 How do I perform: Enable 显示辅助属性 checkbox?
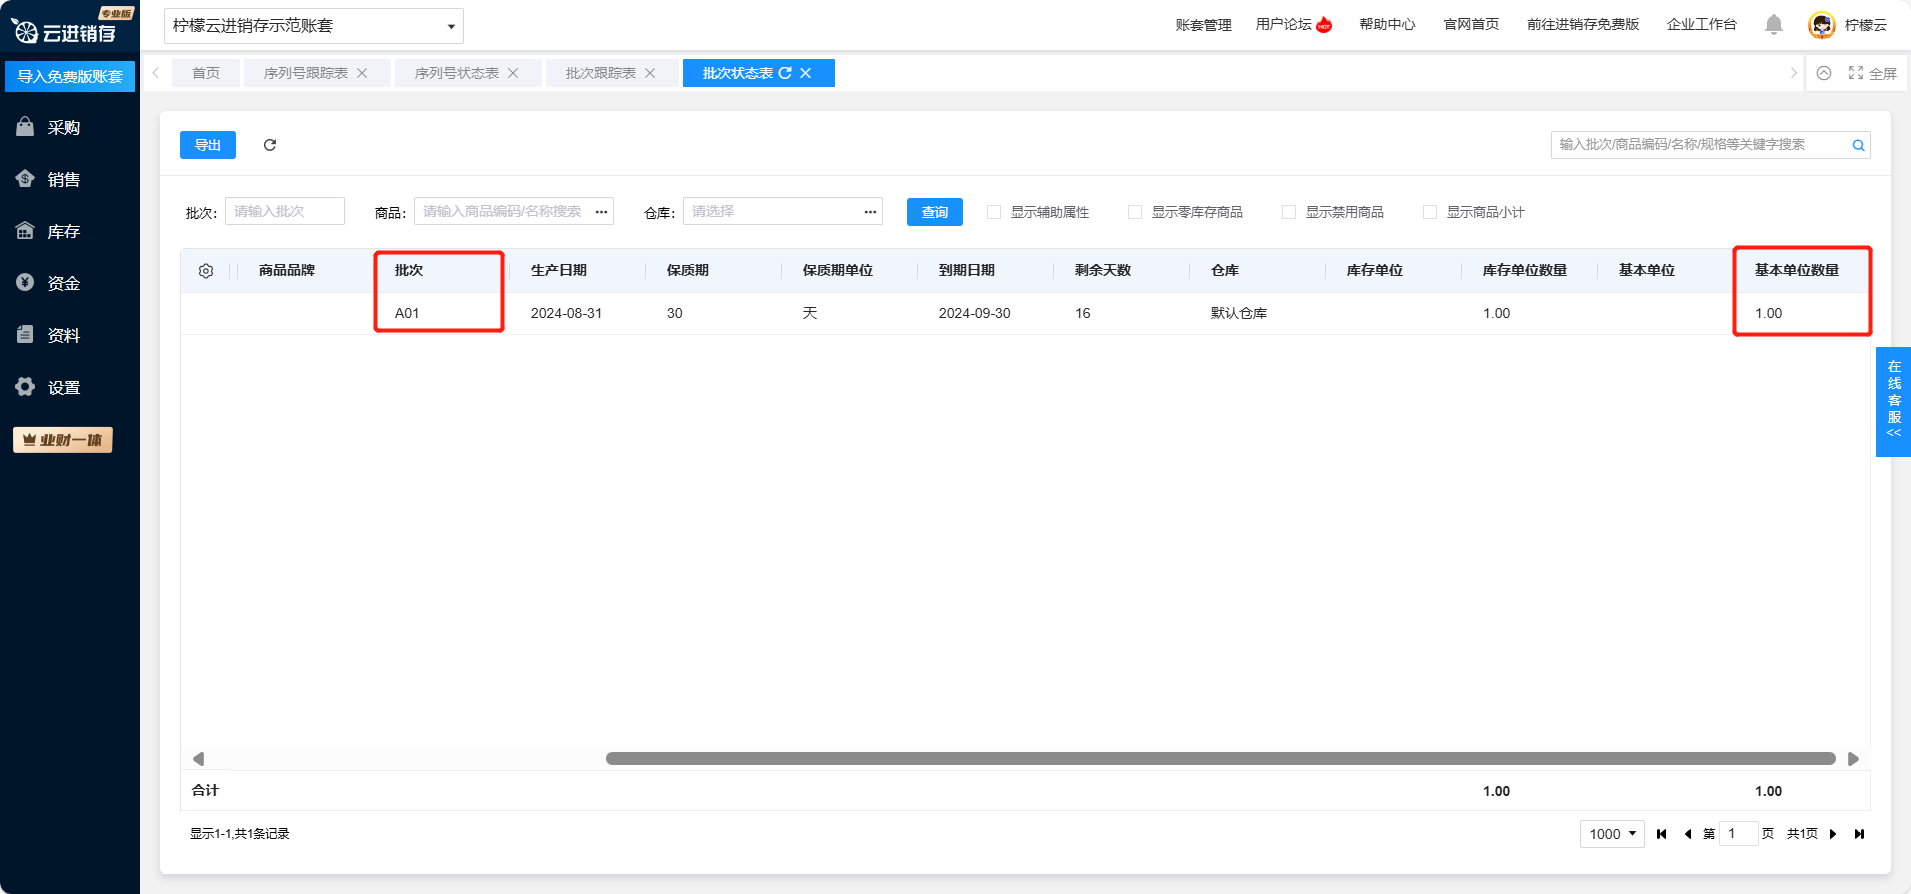coord(994,212)
